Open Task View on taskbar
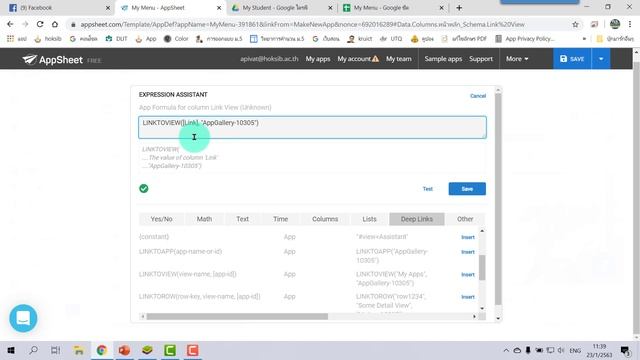This screenshot has width=640, height=360. [56, 350]
